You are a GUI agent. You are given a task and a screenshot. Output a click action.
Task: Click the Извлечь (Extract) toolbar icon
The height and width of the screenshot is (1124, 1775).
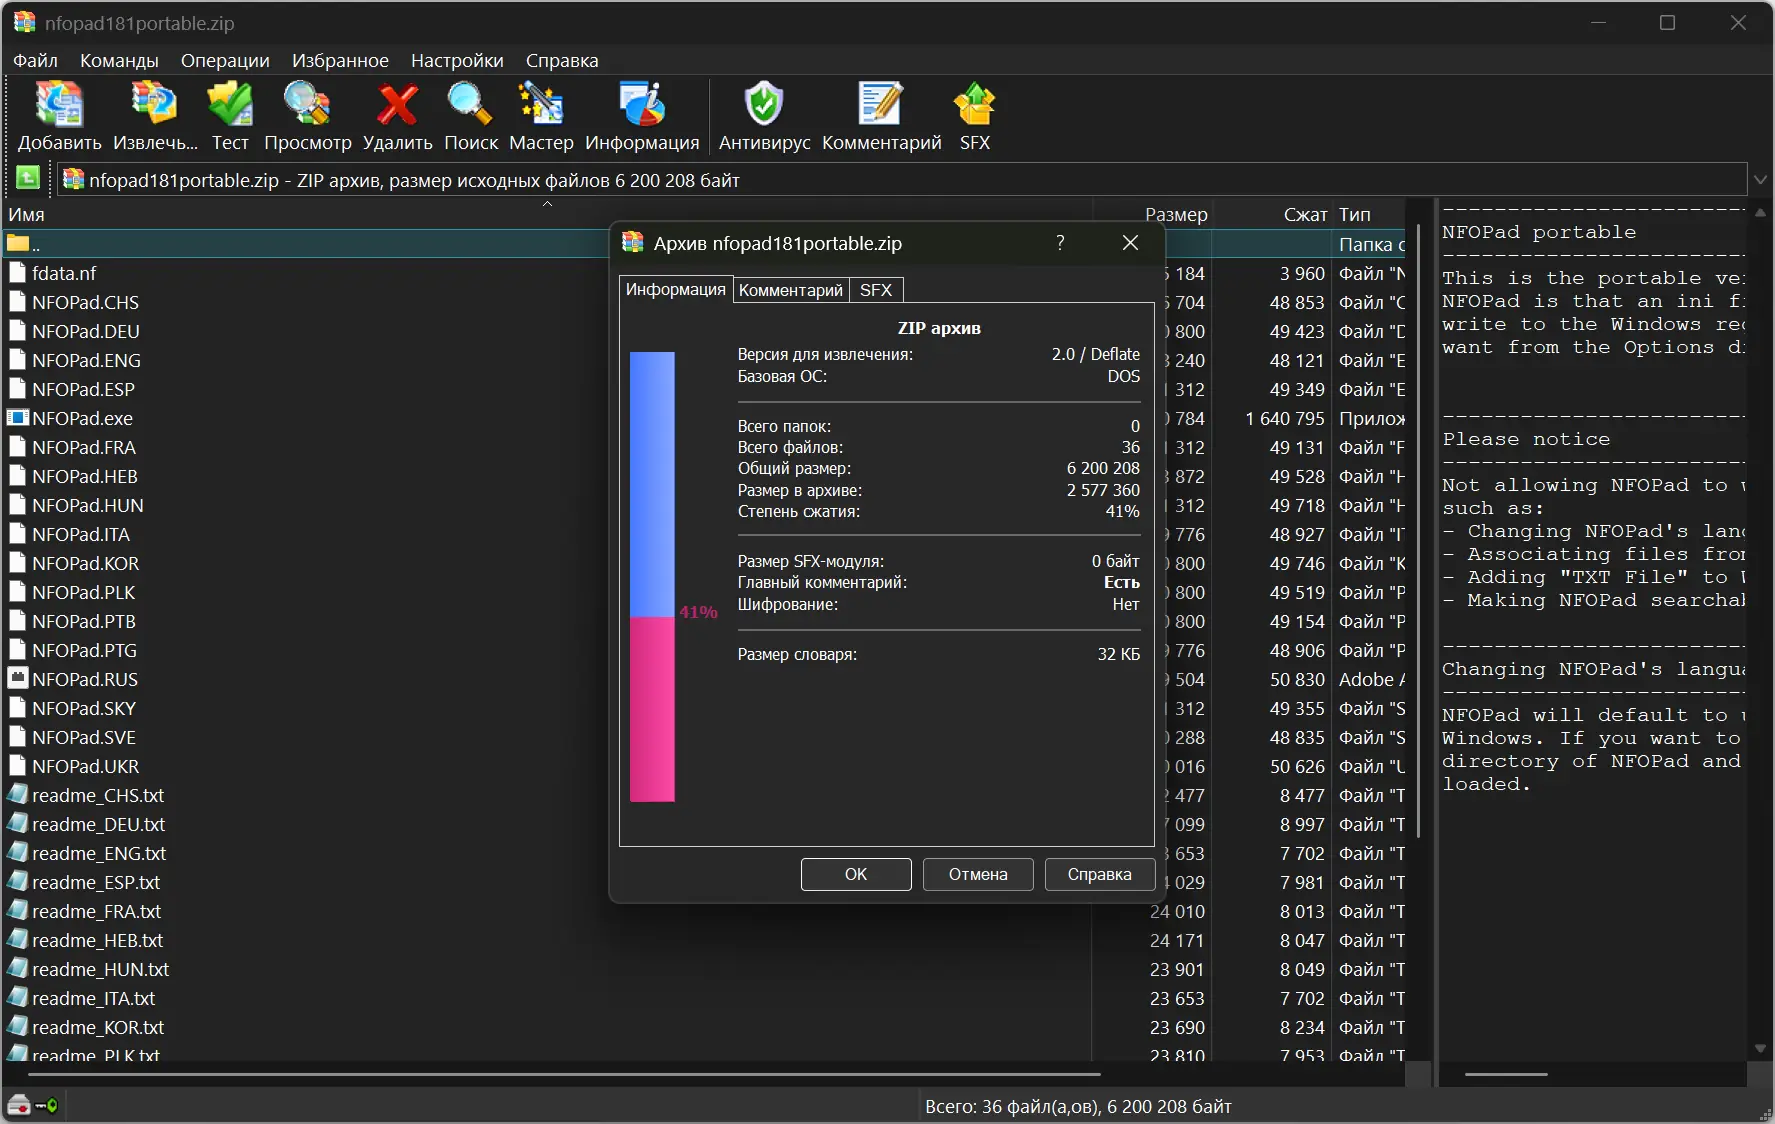click(x=155, y=105)
